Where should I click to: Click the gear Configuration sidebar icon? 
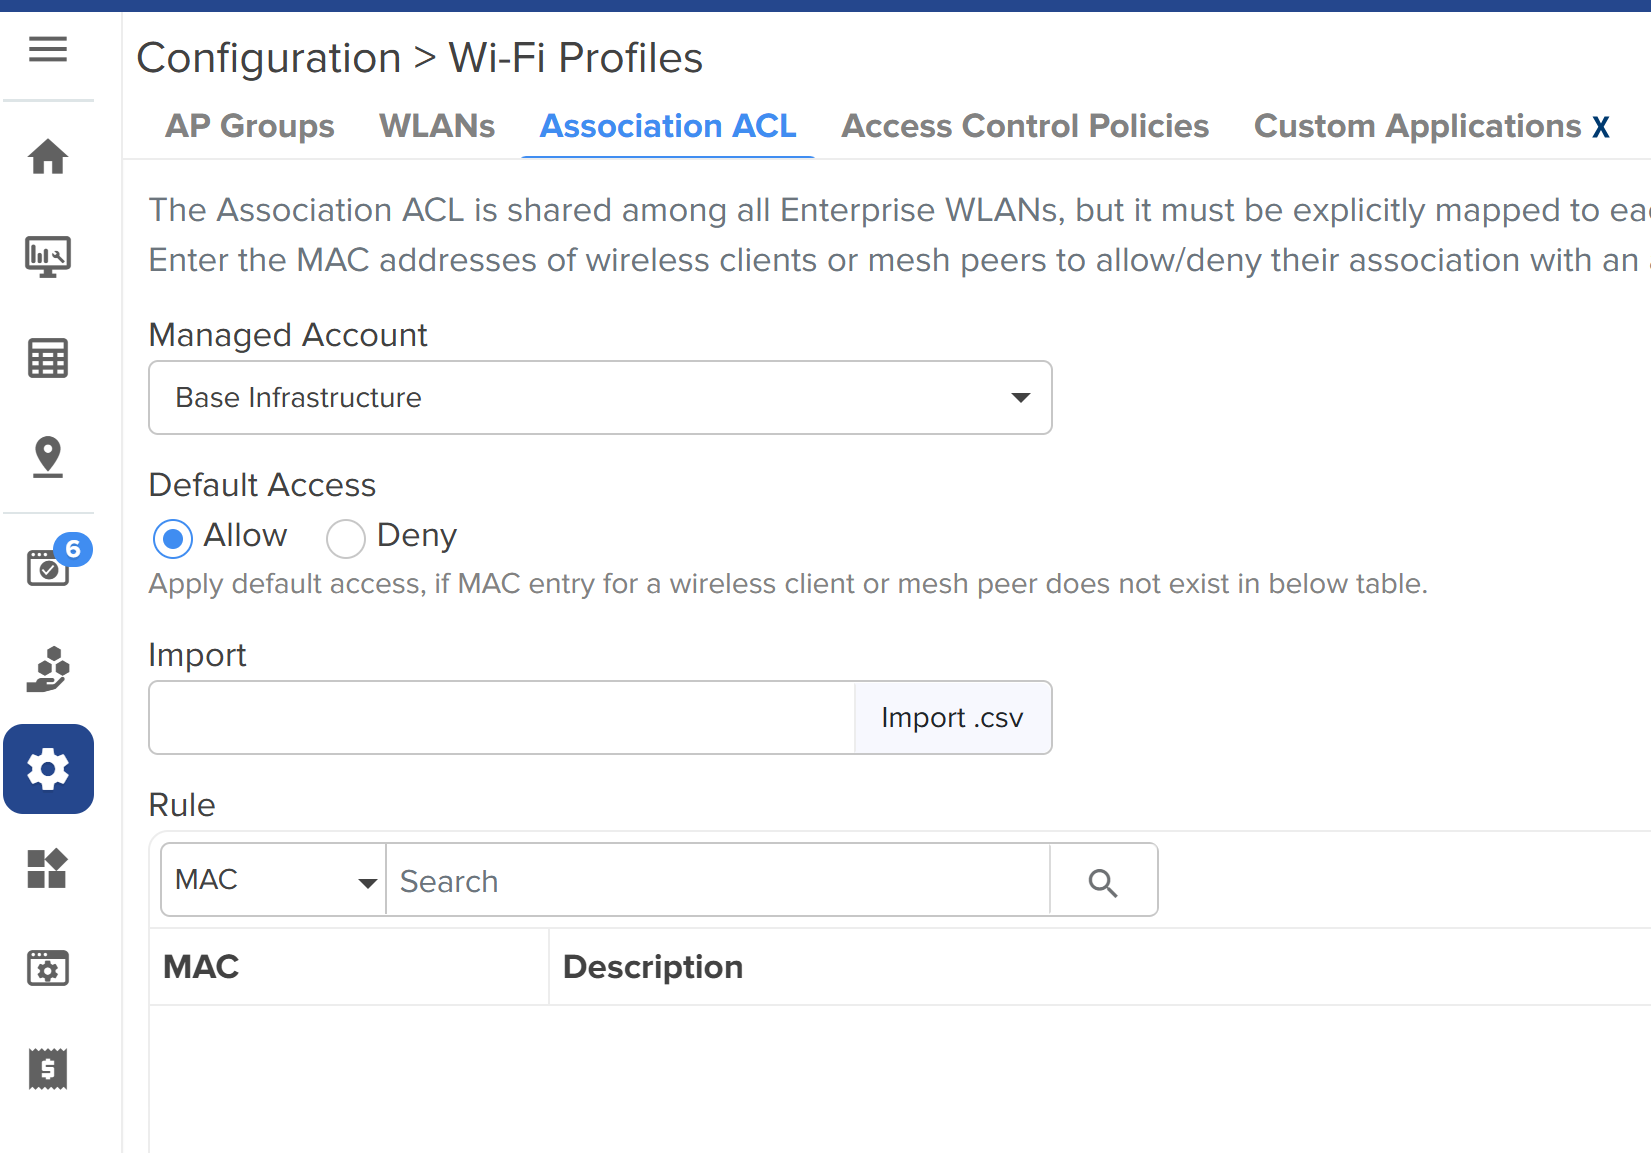tap(48, 769)
